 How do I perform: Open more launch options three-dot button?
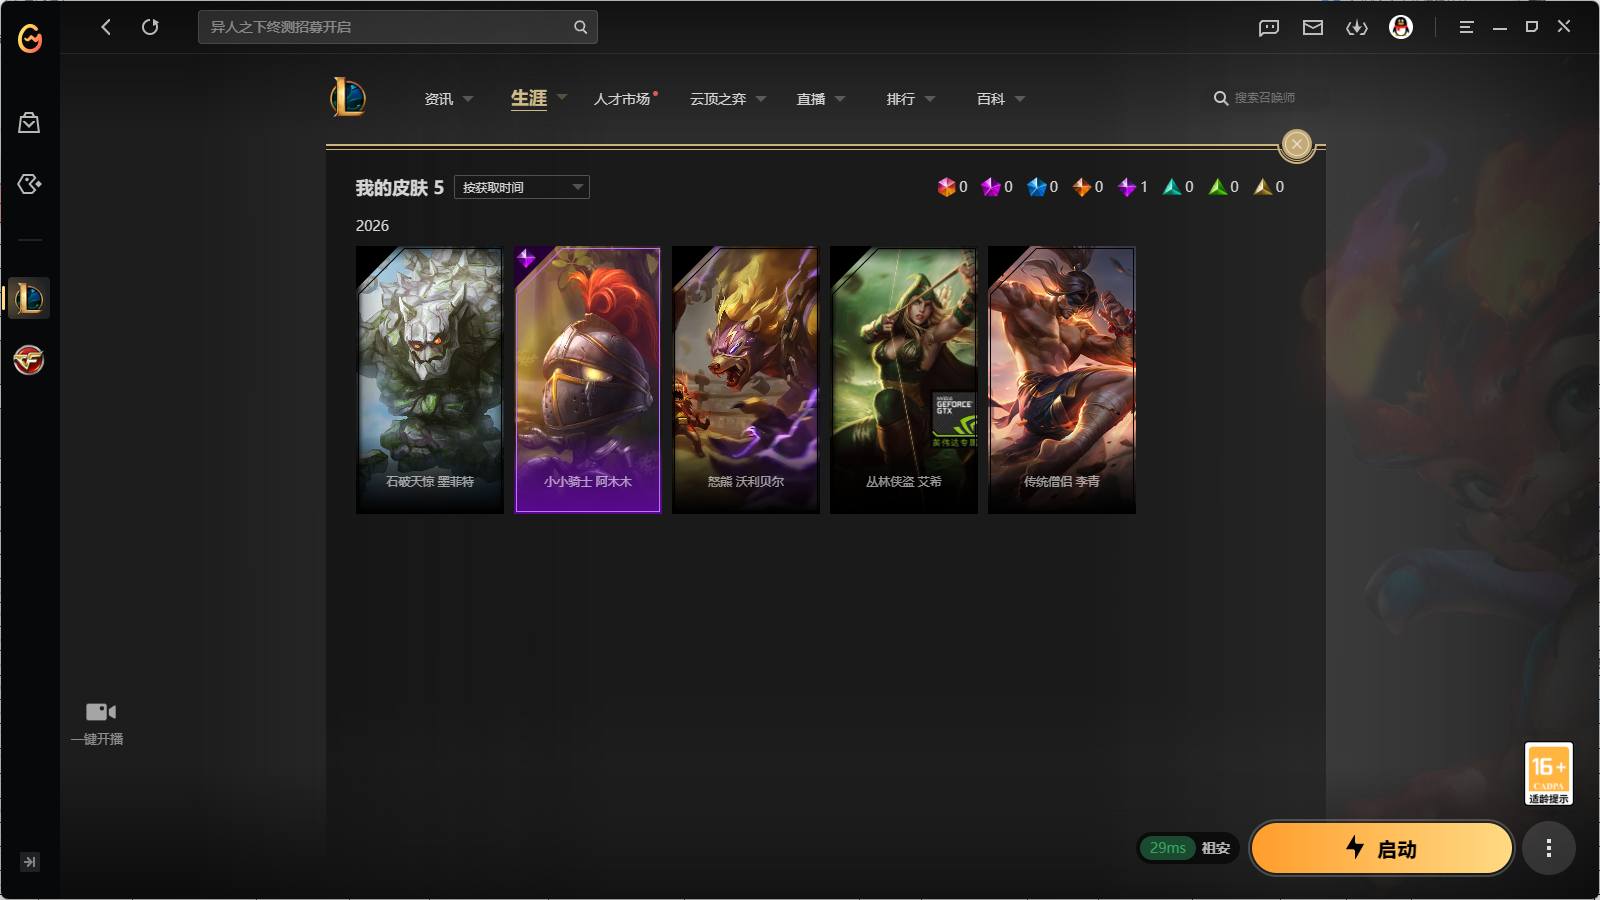(1549, 849)
